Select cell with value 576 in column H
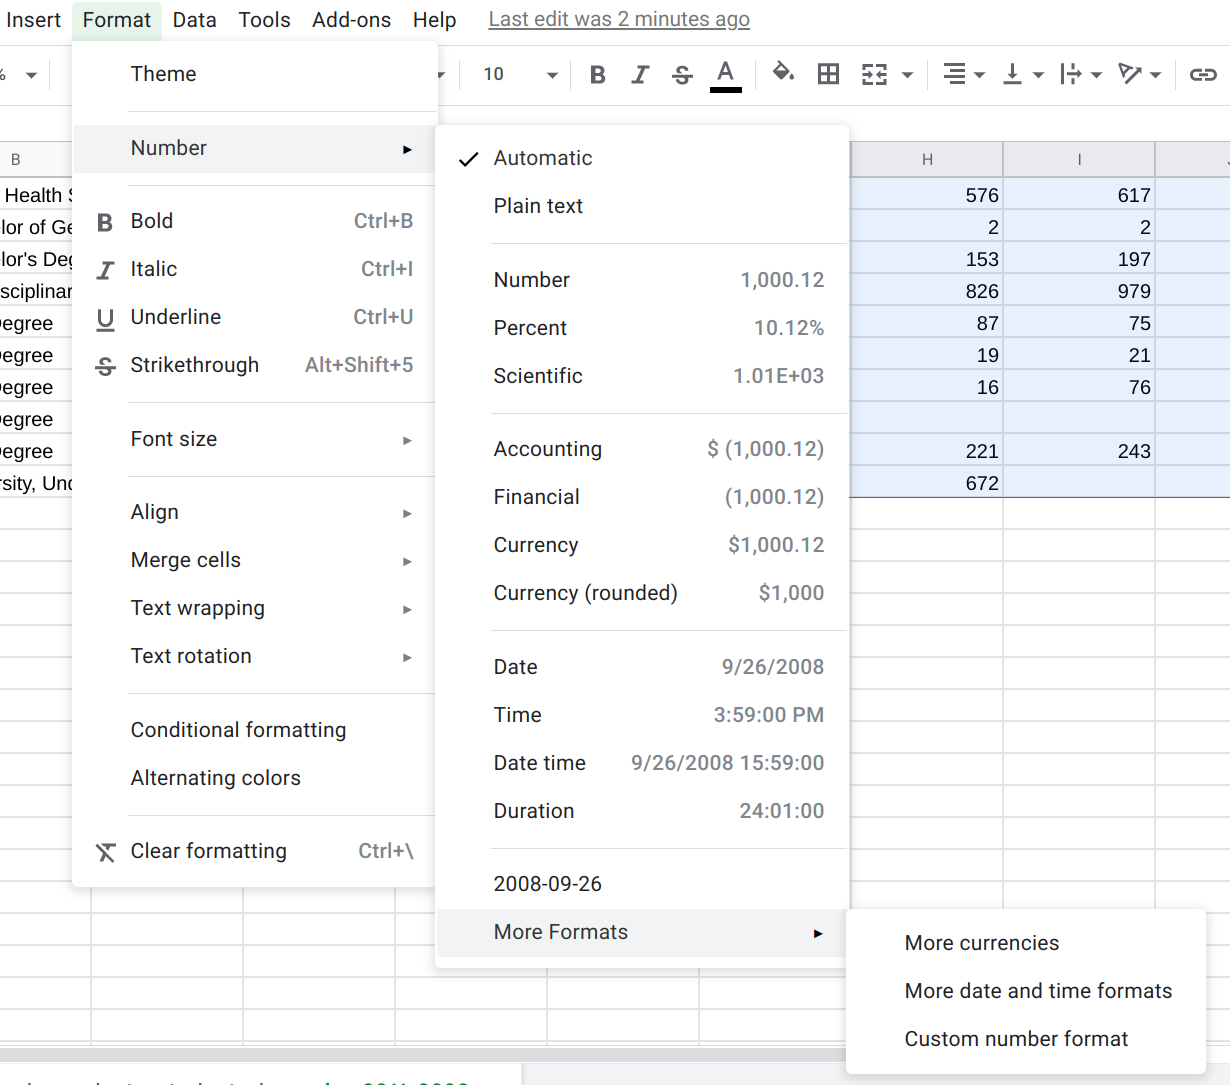Viewport: 1230px width, 1085px height. [x=926, y=195]
